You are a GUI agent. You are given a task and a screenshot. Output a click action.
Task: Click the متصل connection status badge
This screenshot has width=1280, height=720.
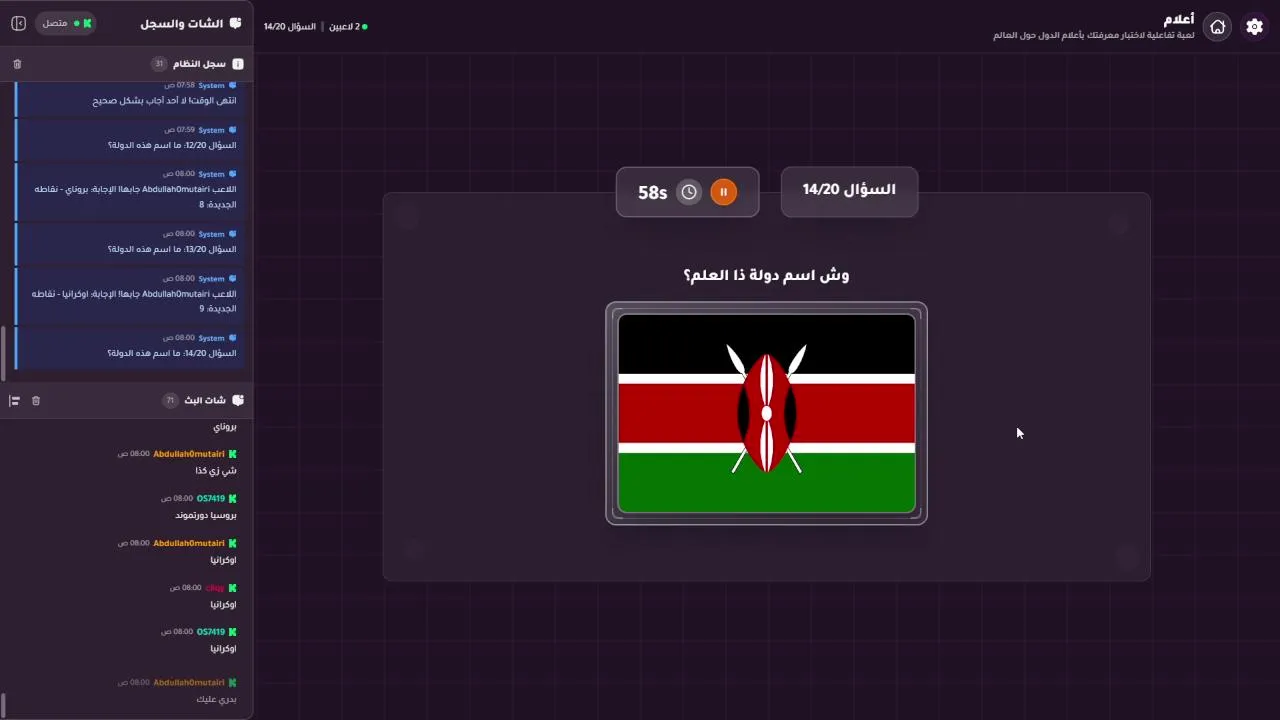tap(67, 23)
